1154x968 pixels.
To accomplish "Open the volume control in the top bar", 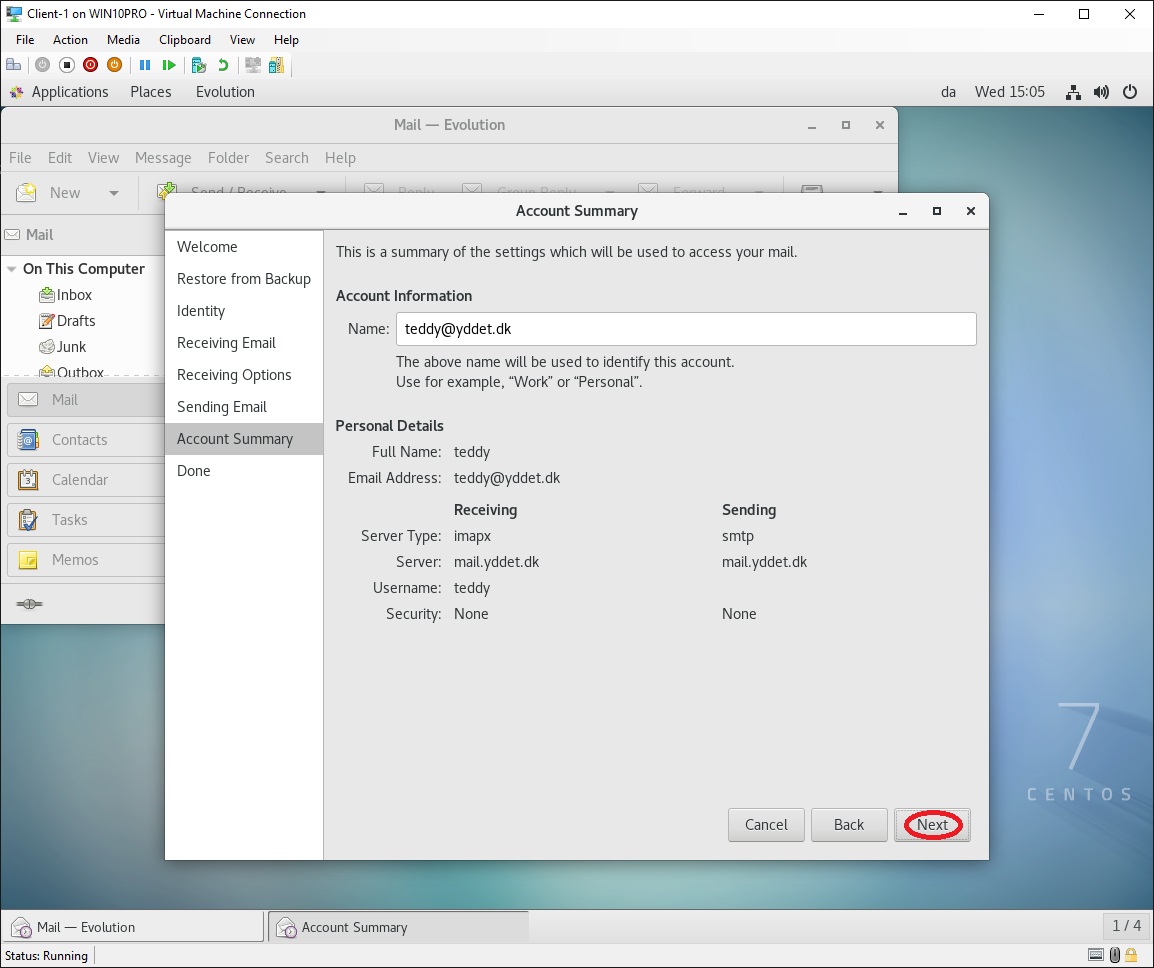I will pos(1101,92).
